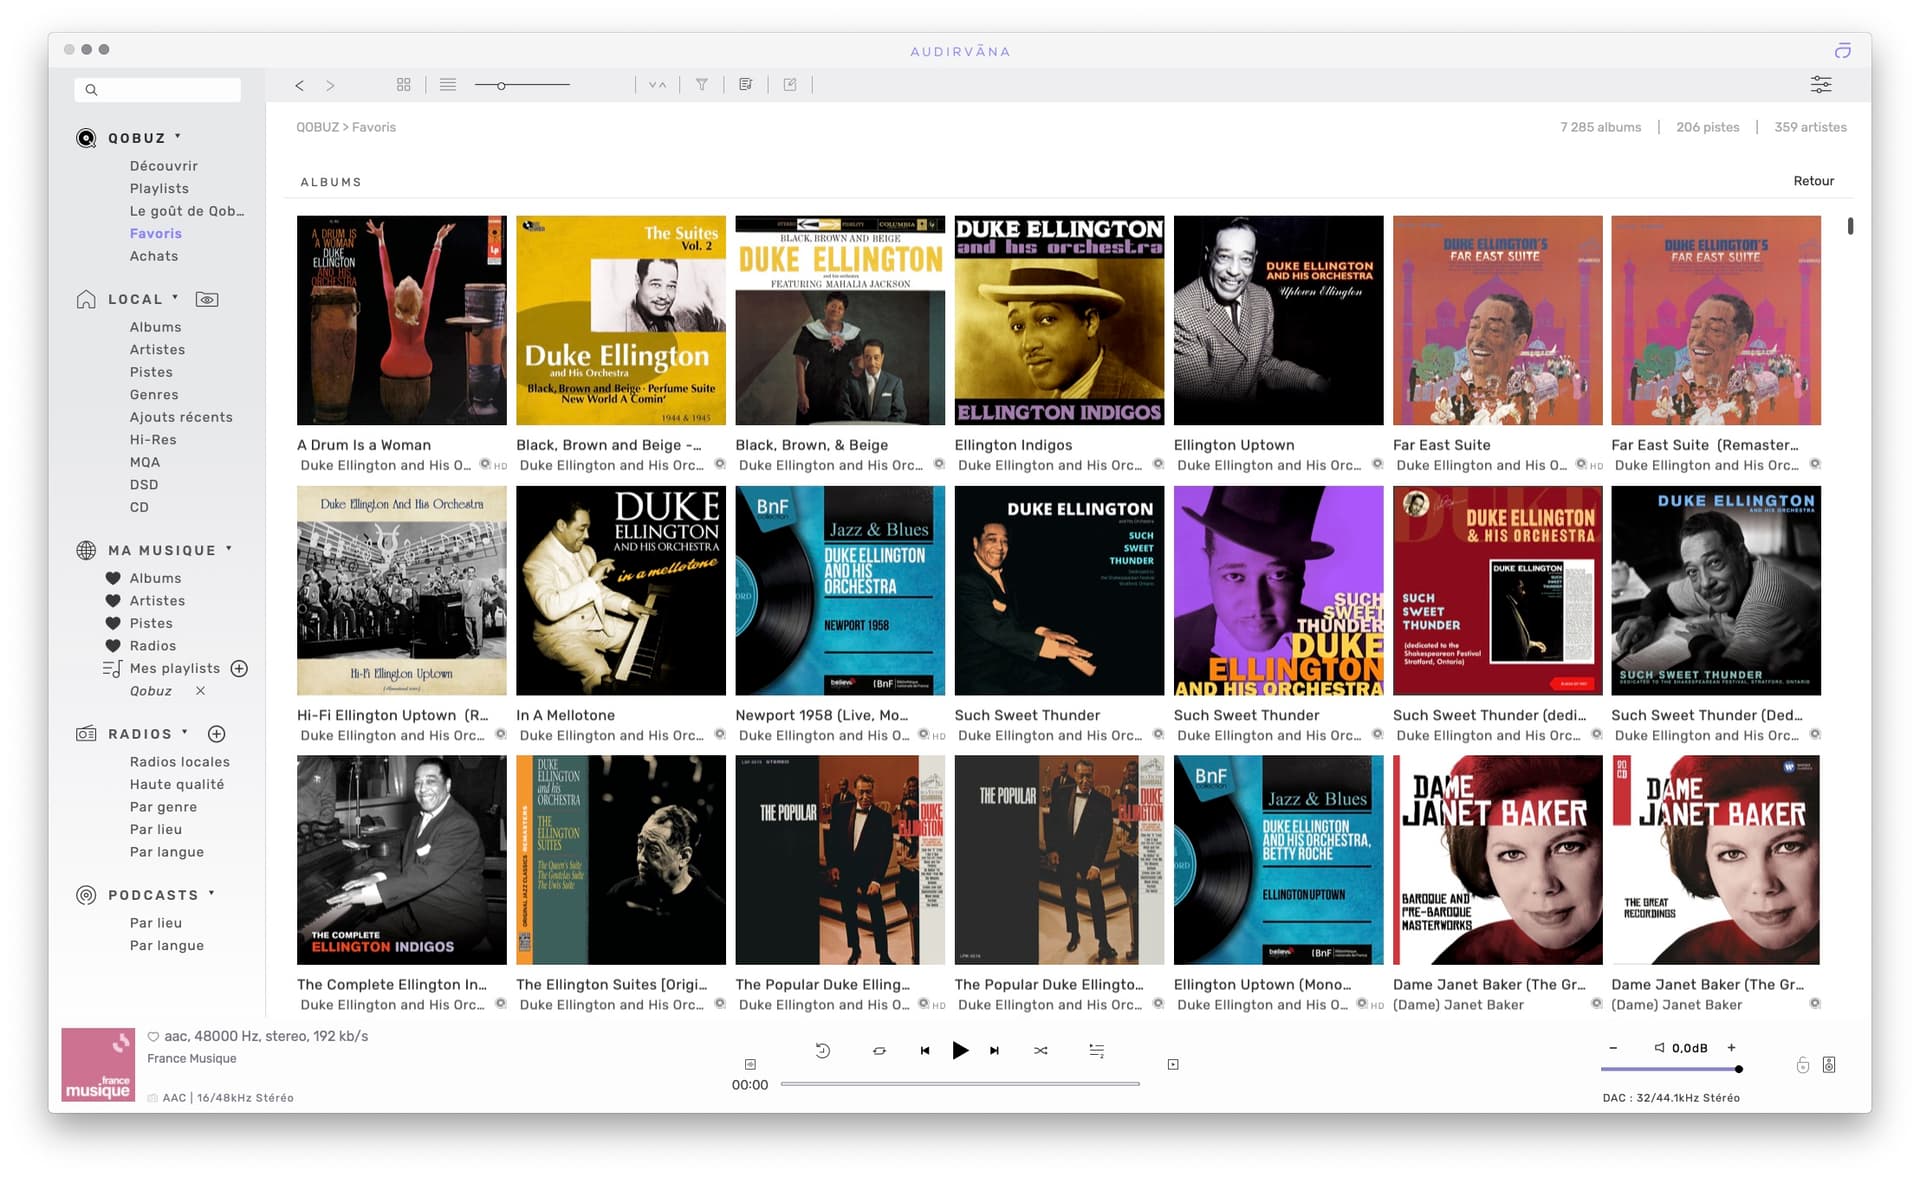Start playback with Play button
Screen dimensions: 1920x1177
pyautogui.click(x=960, y=1050)
